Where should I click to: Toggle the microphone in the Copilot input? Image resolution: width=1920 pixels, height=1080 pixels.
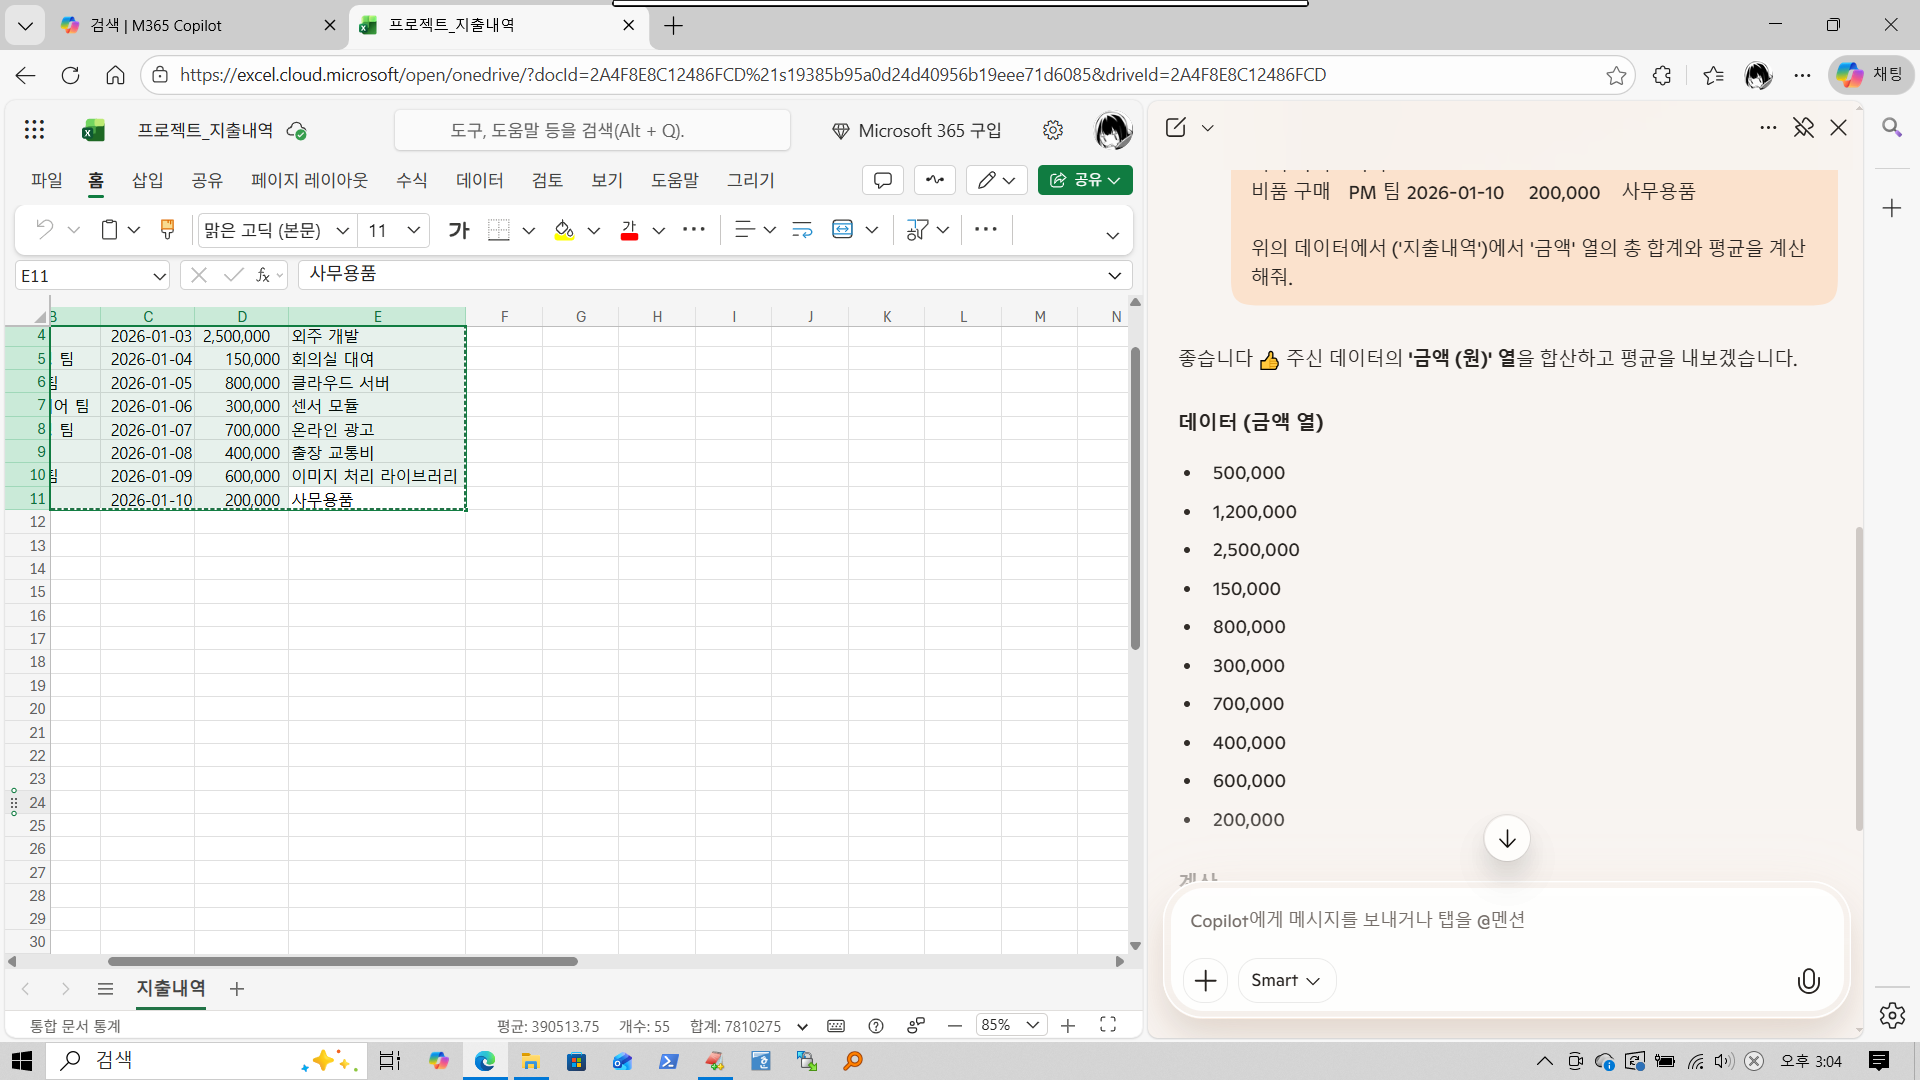point(1808,980)
